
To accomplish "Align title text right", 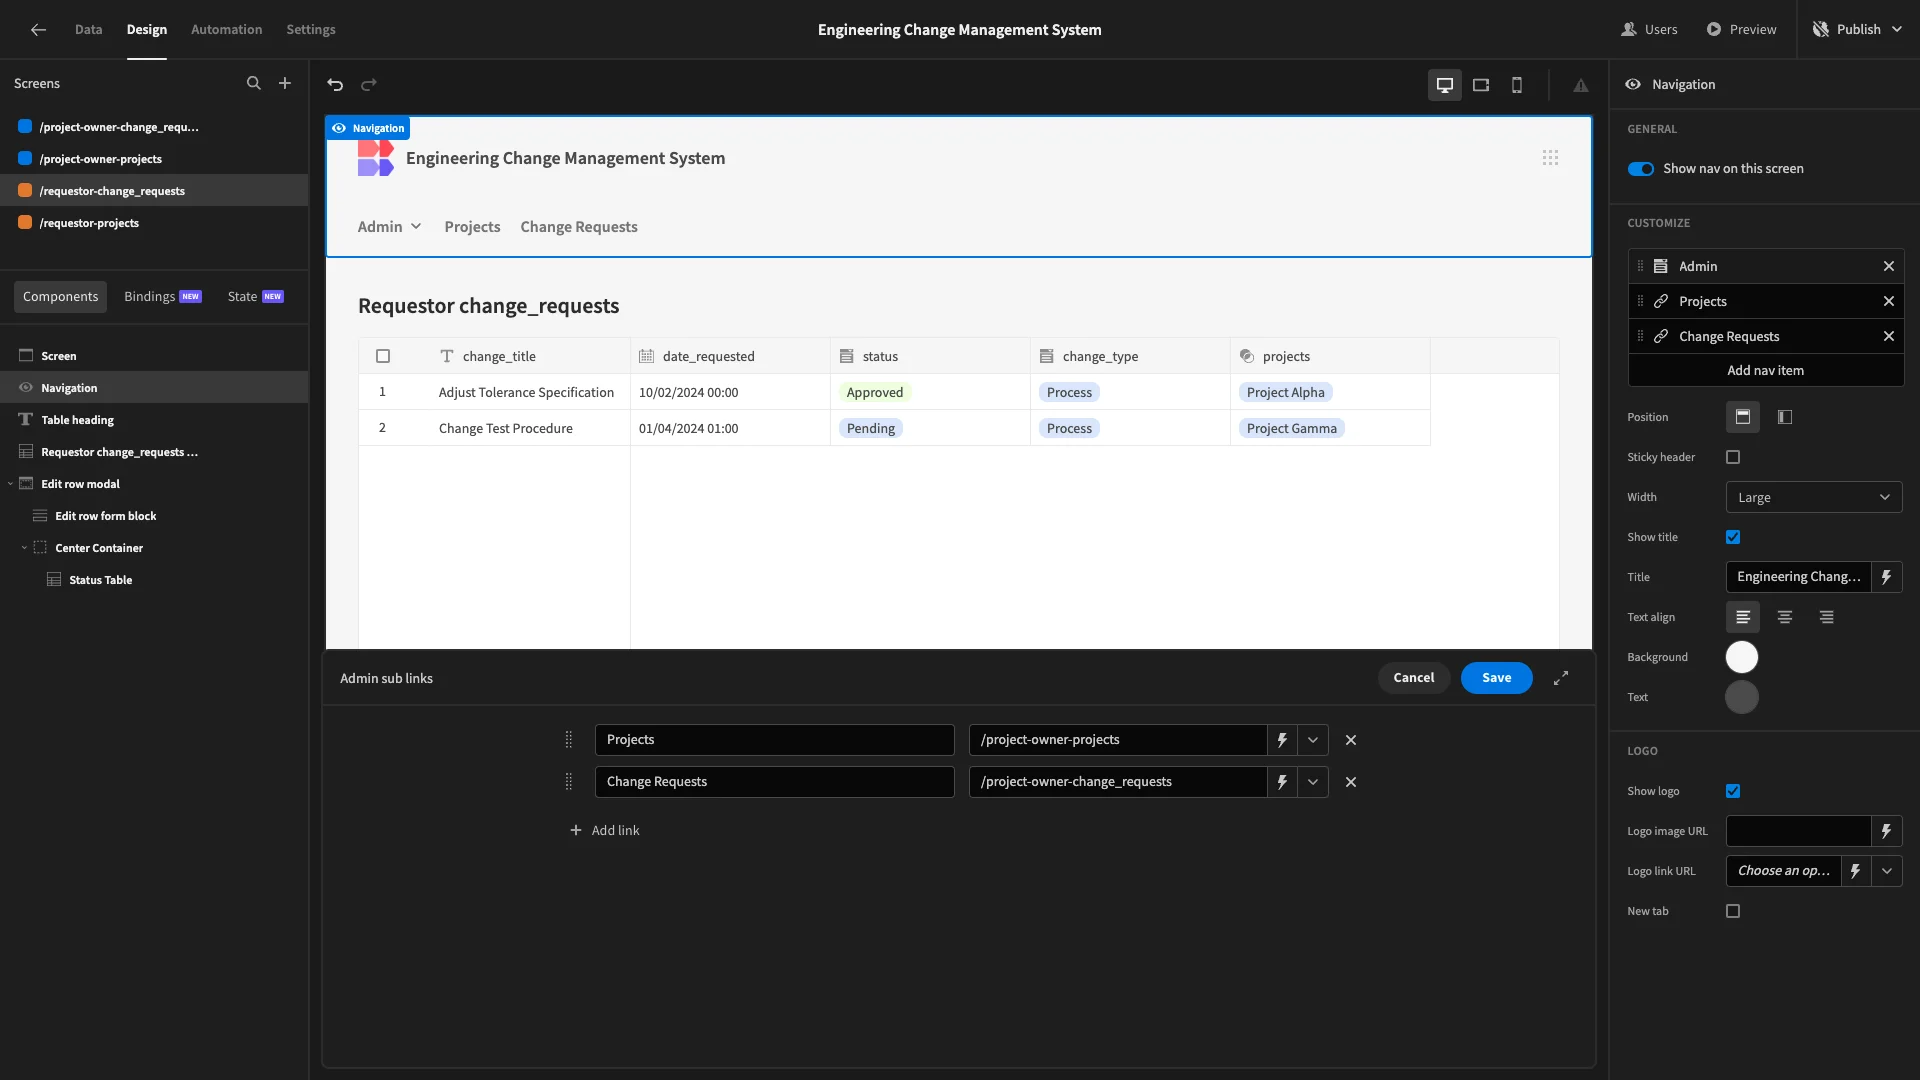I will (x=1827, y=617).
